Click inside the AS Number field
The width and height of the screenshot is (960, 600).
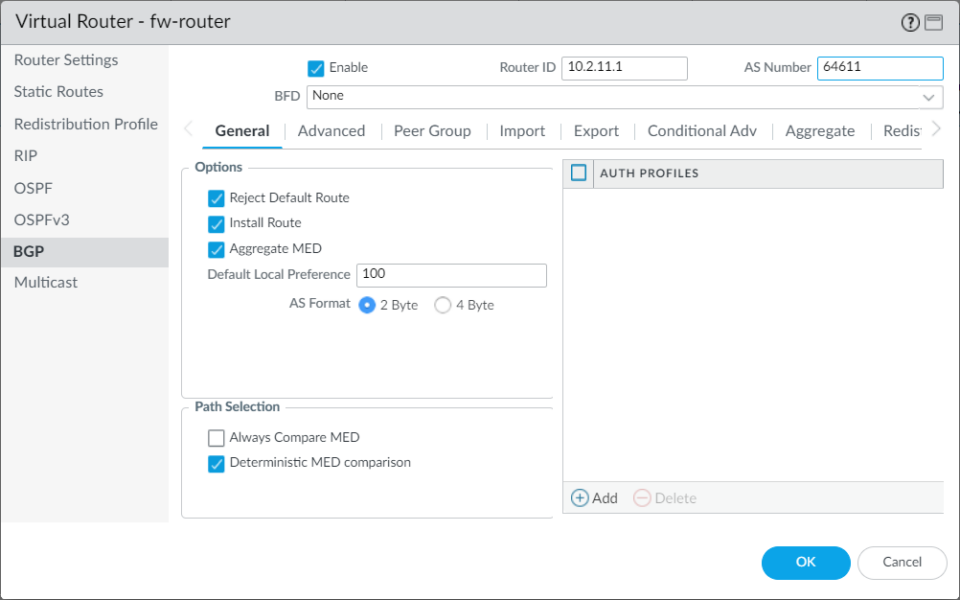coord(880,68)
